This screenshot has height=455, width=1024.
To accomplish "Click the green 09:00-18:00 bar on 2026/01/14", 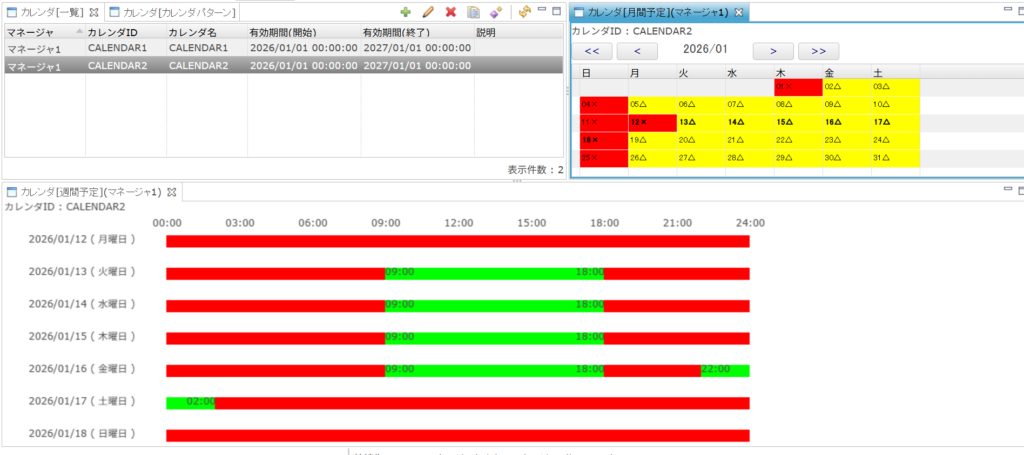I will pyautogui.click(x=494, y=304).
